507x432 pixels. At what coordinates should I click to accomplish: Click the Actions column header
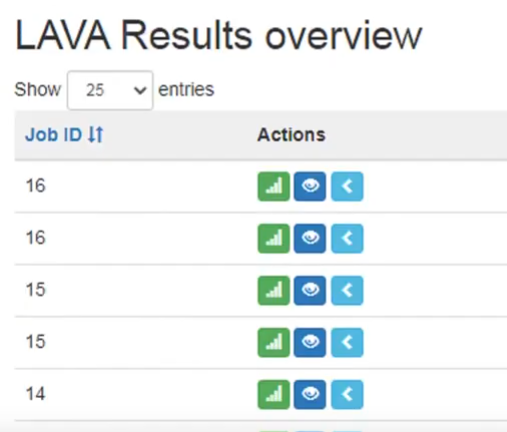(291, 135)
